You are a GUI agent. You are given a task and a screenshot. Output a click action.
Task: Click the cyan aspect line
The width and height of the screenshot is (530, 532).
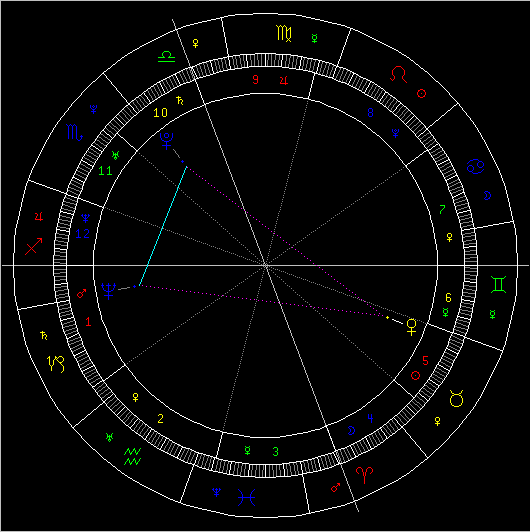pos(163,226)
